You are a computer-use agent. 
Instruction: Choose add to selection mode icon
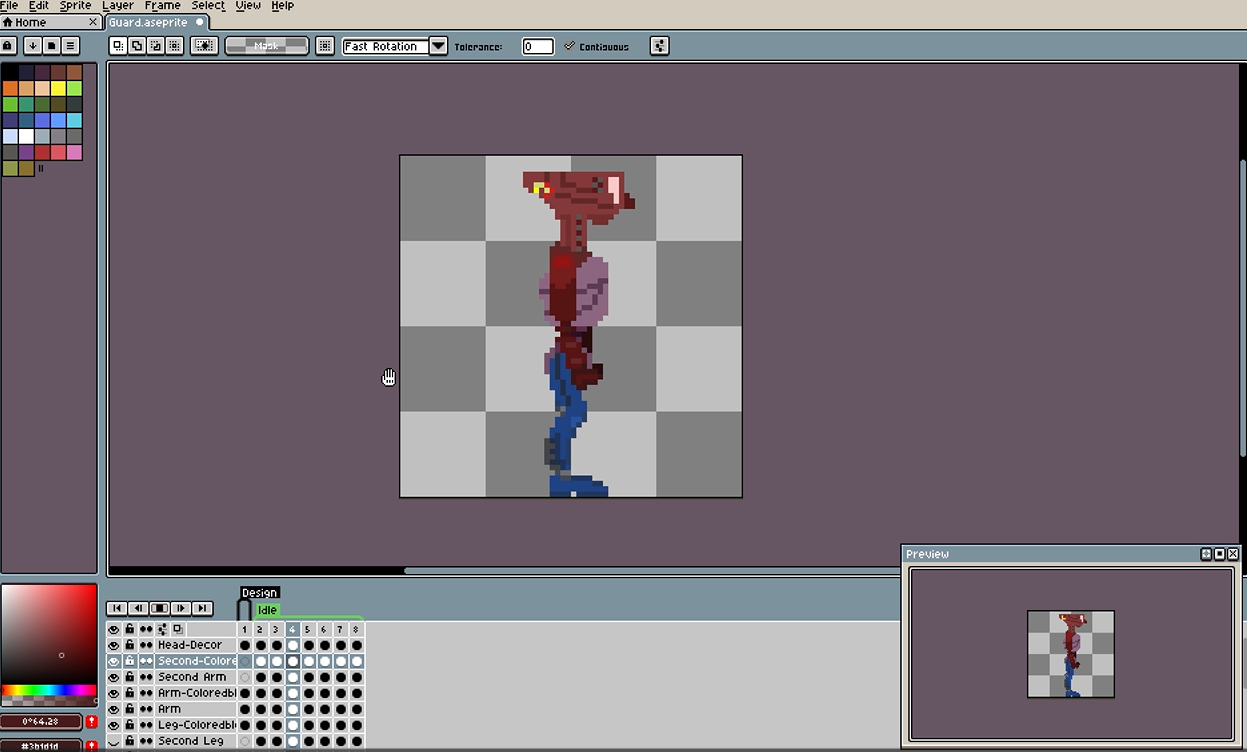point(137,45)
